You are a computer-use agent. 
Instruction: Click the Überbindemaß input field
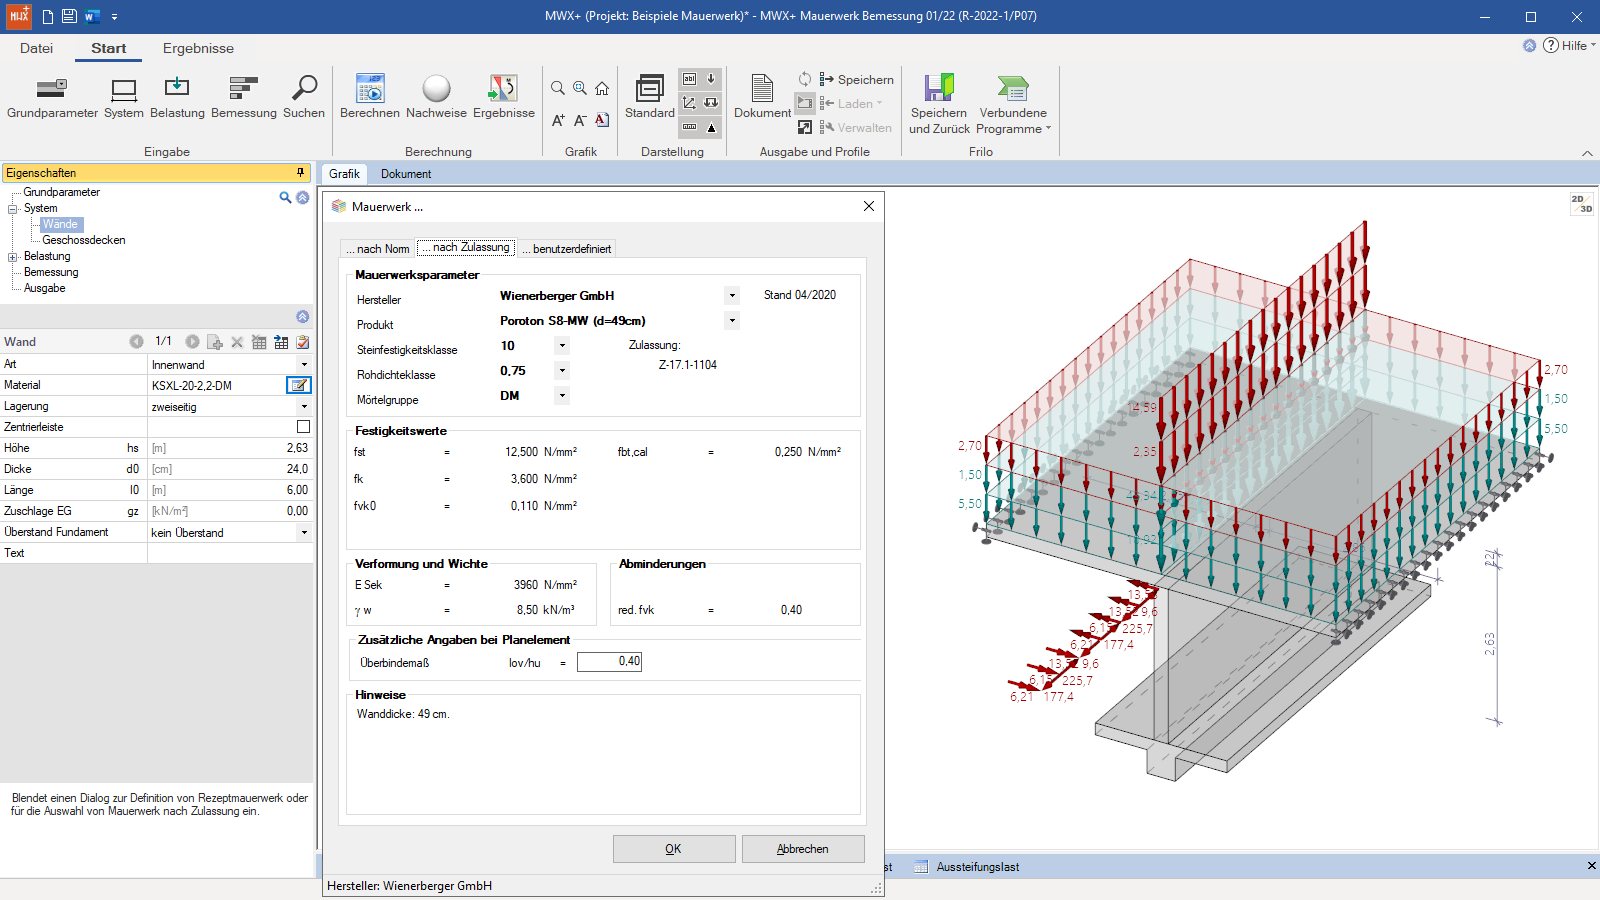[609, 662]
